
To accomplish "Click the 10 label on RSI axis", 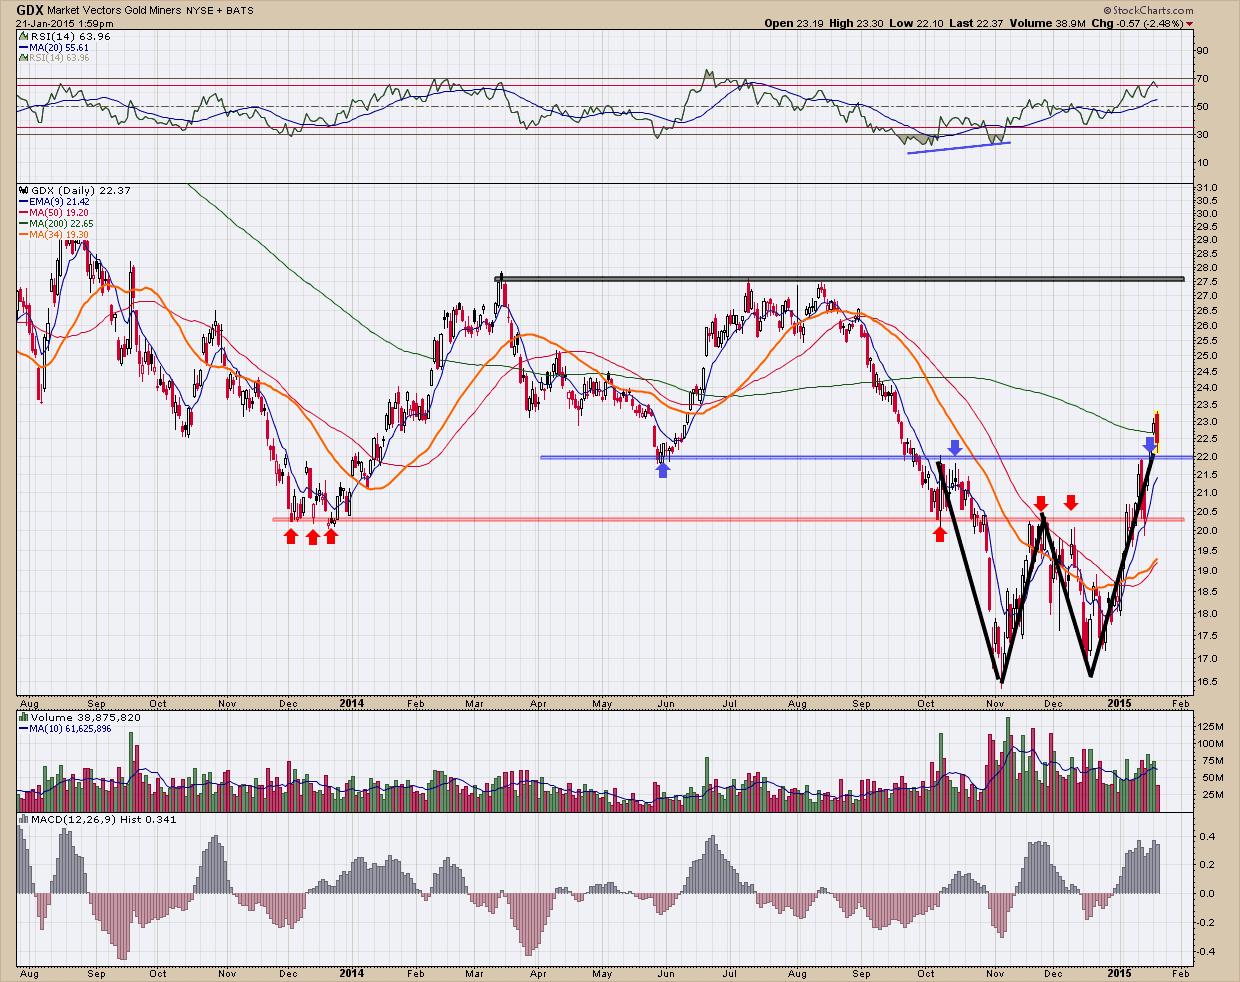I will click(x=1203, y=163).
